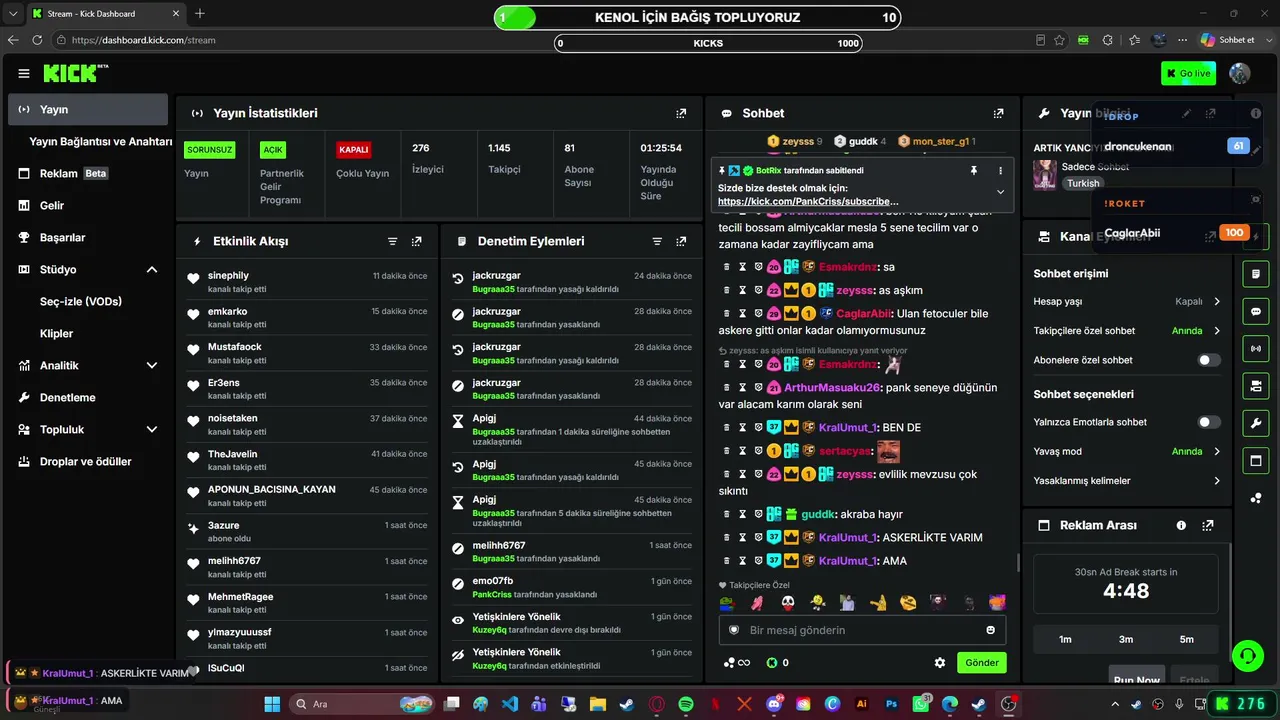Click the user profile avatar
Screen dimensions: 1280x720
[1240, 73]
